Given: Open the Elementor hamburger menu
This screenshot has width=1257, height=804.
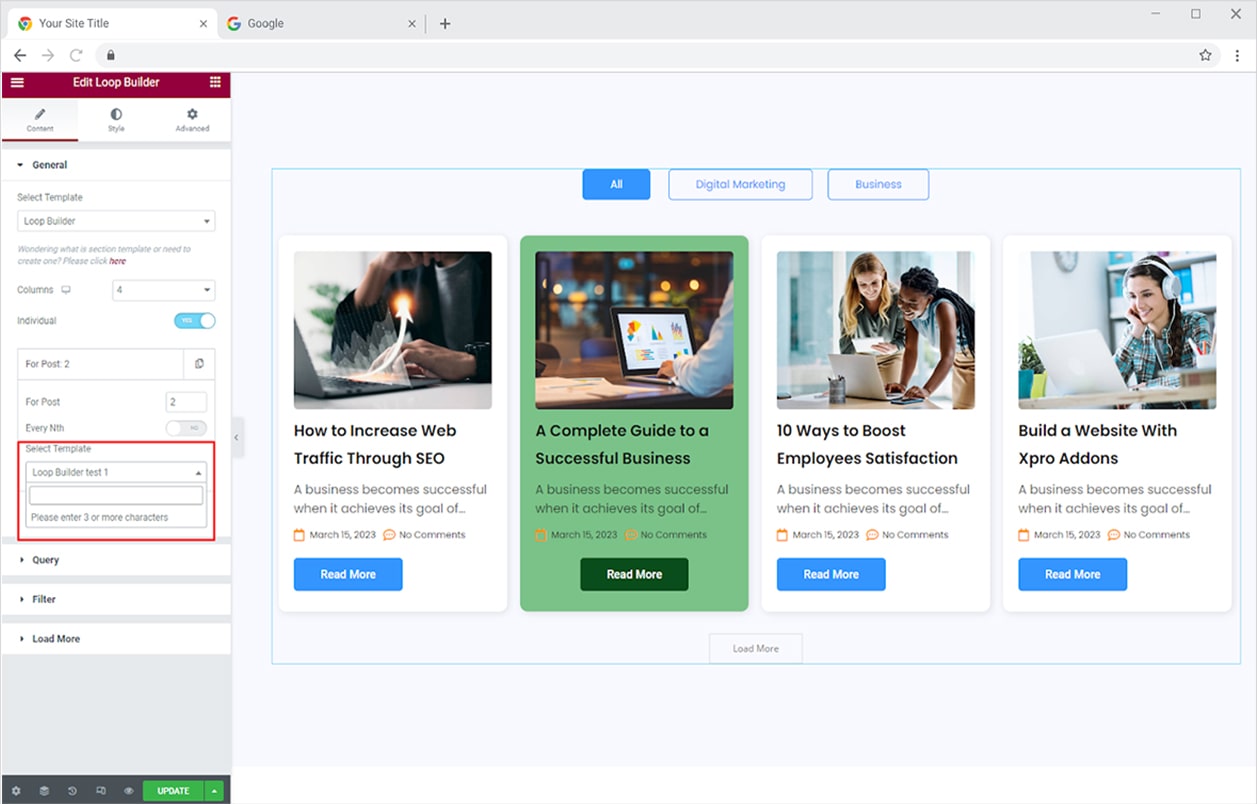Looking at the screenshot, I should (x=17, y=82).
